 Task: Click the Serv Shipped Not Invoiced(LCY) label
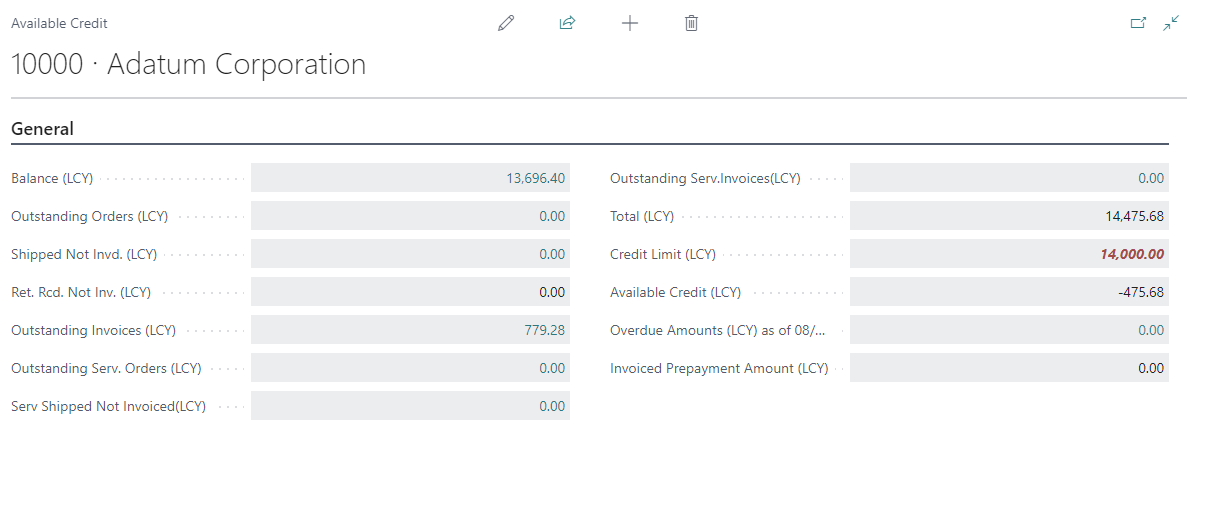tap(108, 406)
